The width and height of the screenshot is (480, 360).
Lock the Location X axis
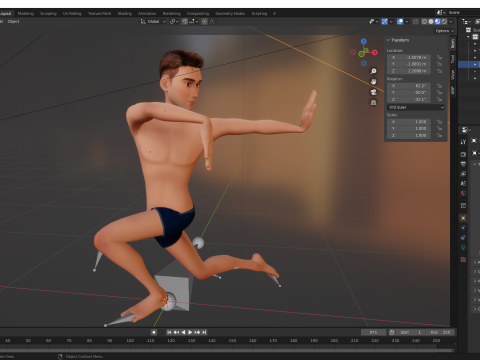[x=439, y=57]
